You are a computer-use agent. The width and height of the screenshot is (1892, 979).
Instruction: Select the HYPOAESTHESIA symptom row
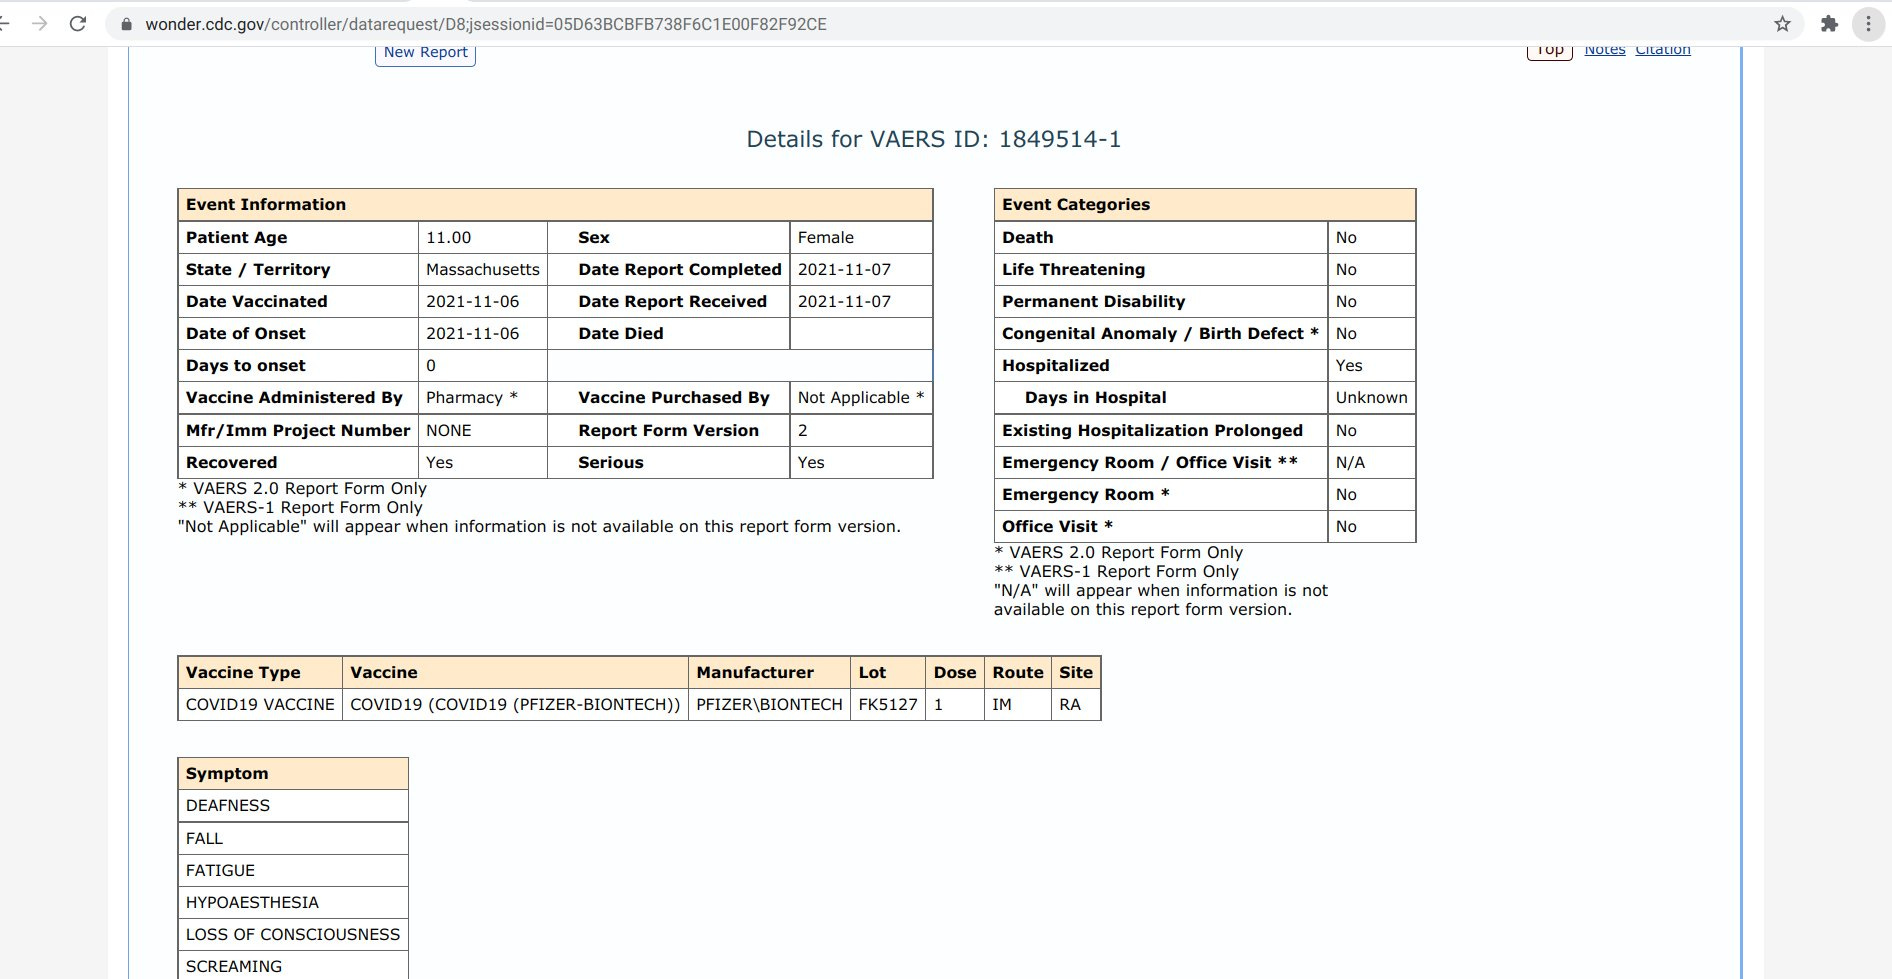tap(293, 902)
